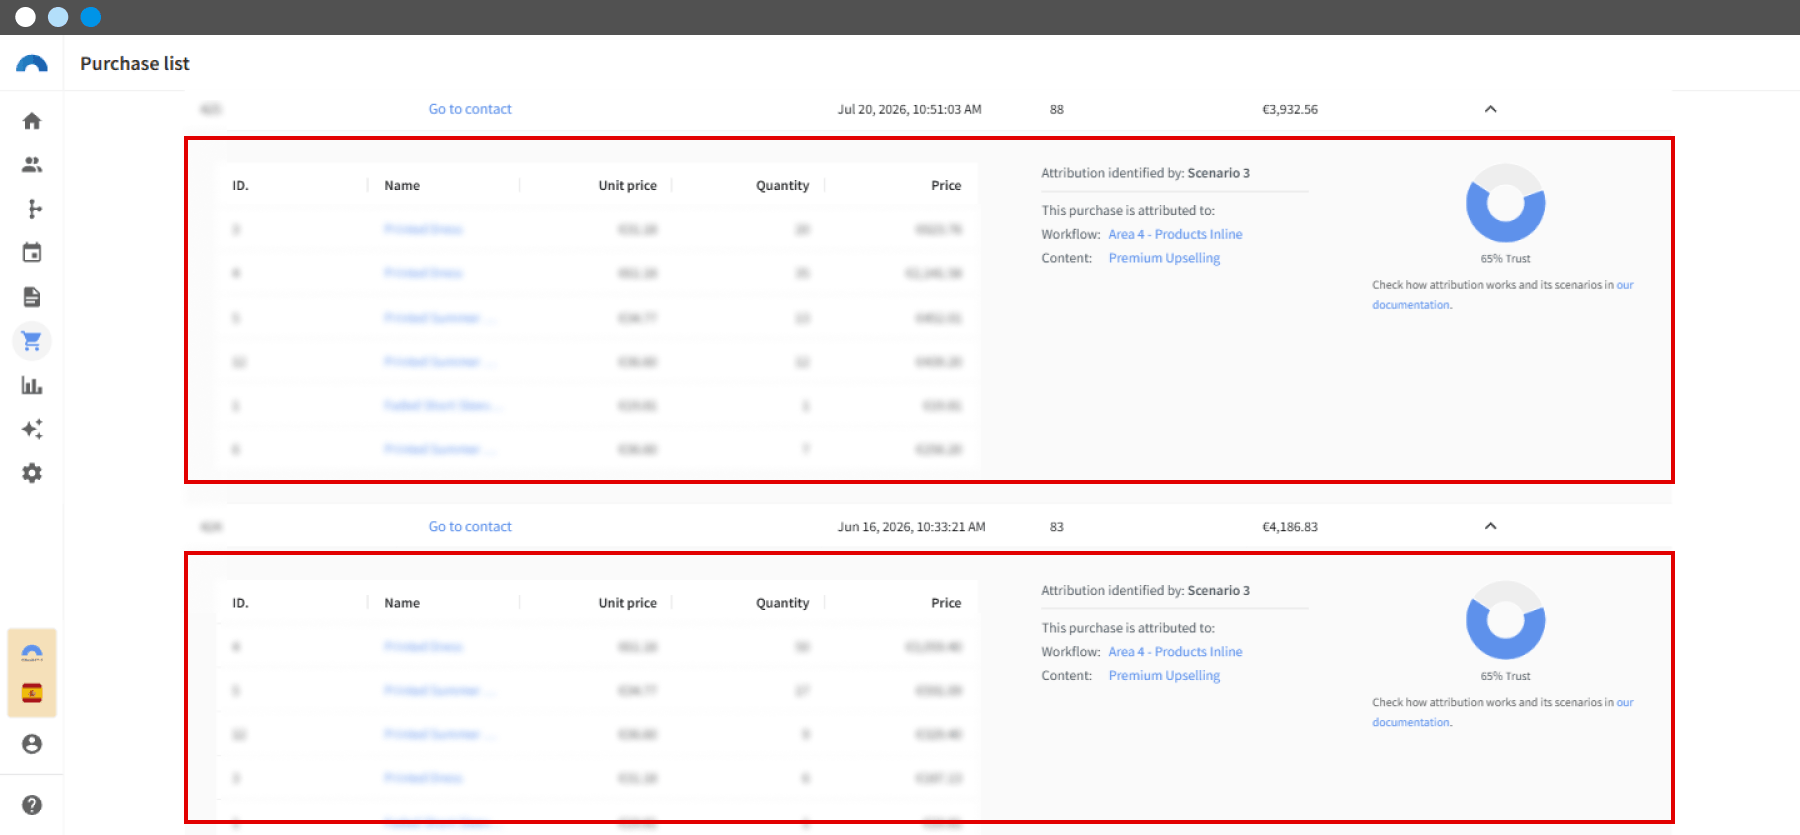
Task: Click the small account logo above the flag
Action: (32, 653)
